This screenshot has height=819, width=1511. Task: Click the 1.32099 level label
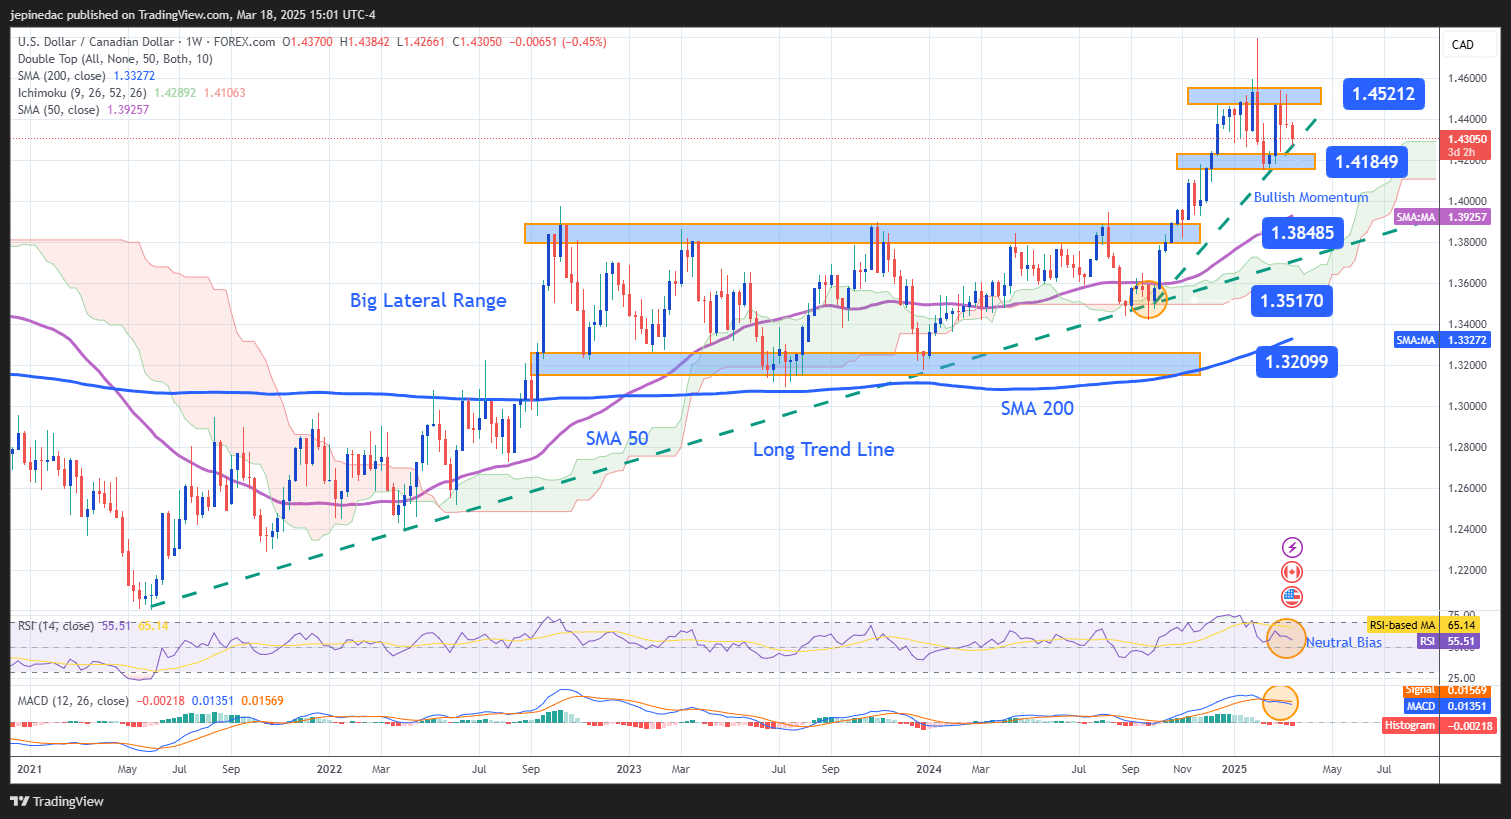click(x=1296, y=362)
